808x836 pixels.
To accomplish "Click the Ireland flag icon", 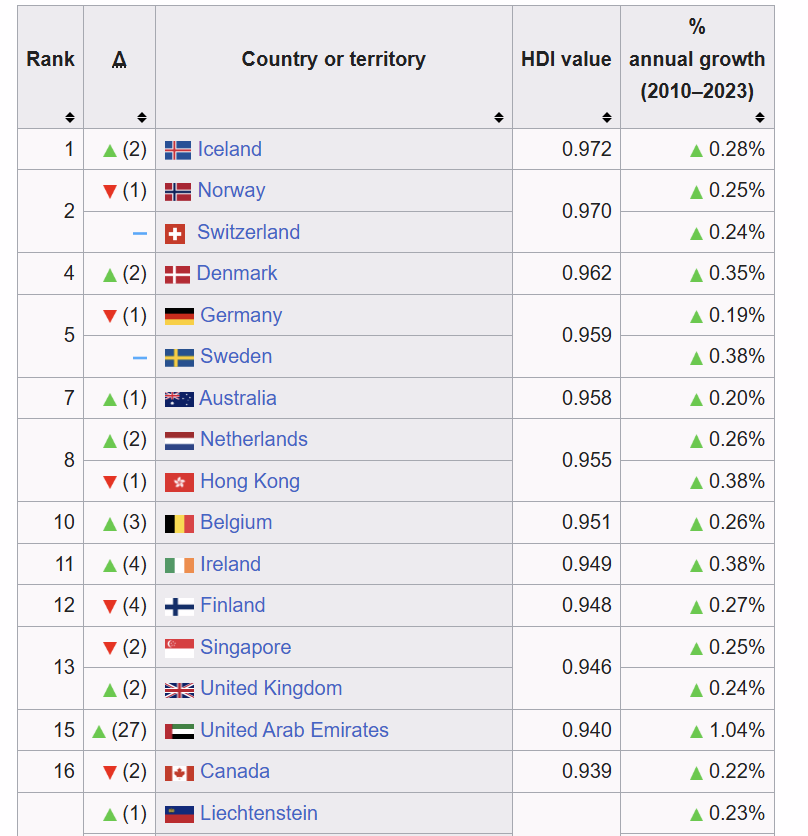I will click(x=179, y=565).
